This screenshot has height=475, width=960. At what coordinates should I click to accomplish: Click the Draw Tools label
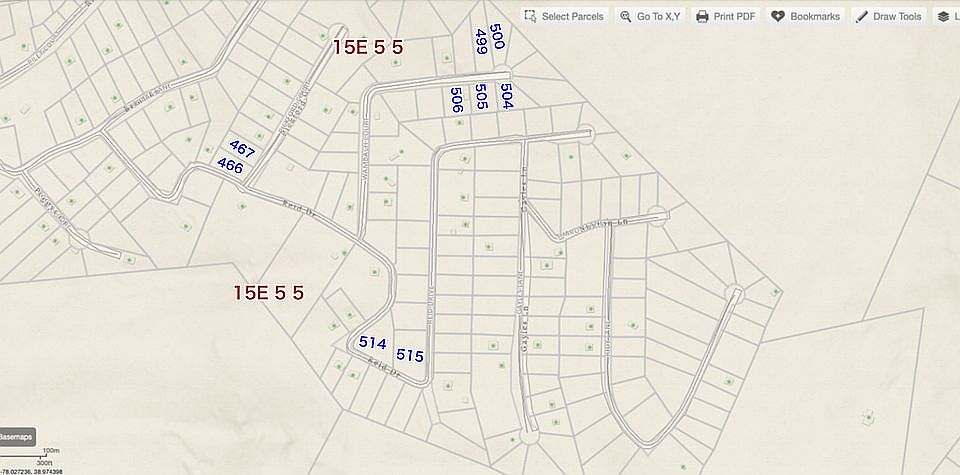pos(897,17)
